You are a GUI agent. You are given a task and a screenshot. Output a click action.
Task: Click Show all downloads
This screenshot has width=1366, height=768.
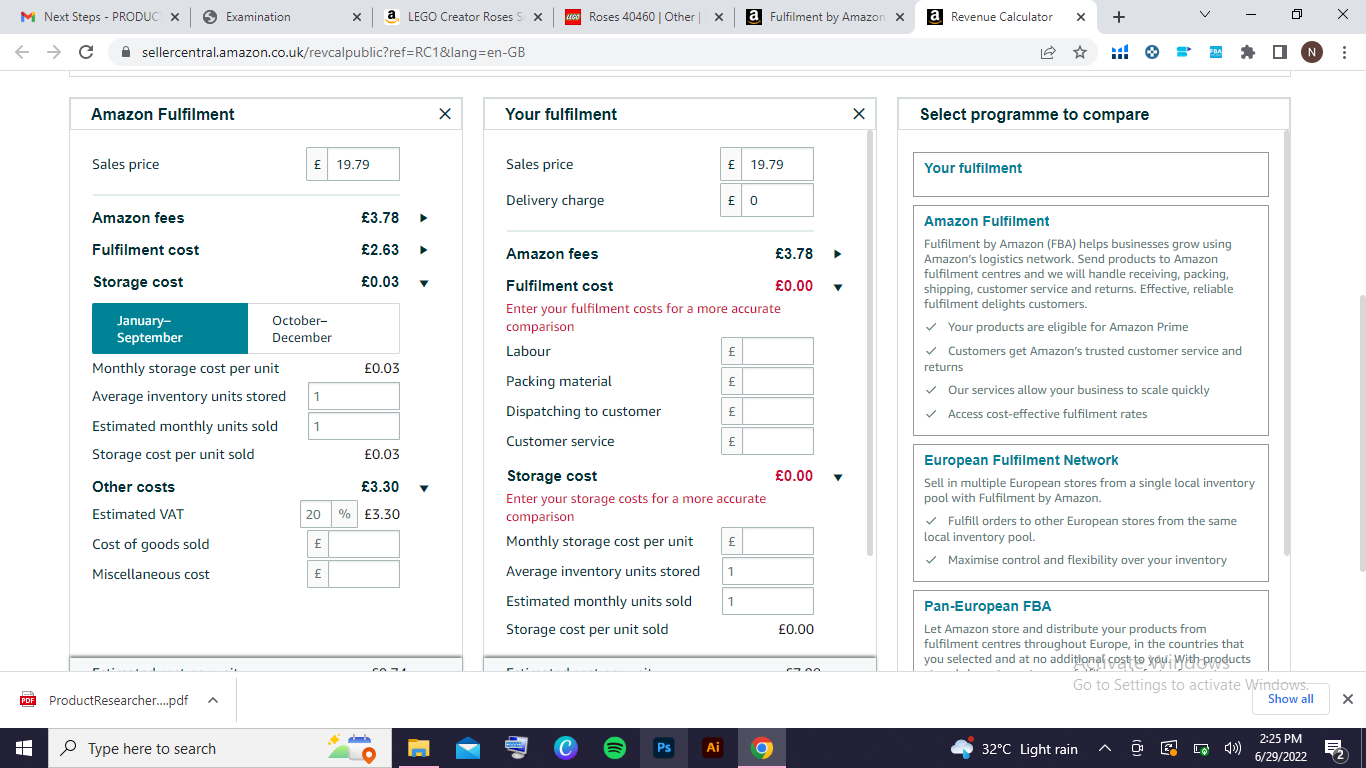coord(1291,699)
